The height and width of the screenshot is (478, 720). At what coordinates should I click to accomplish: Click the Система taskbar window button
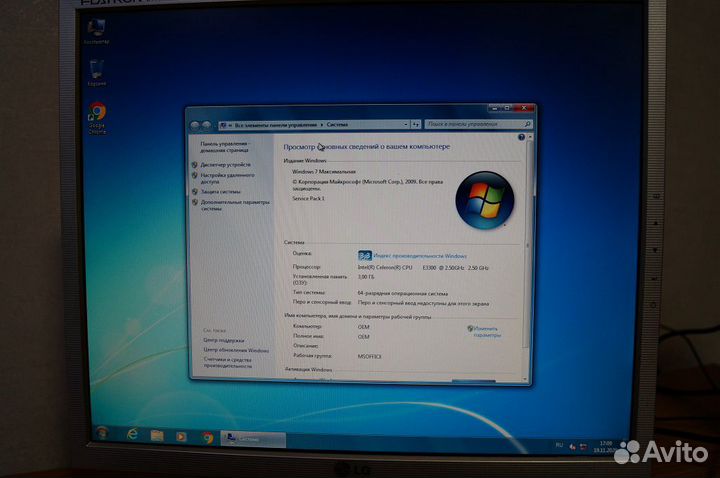253,439
